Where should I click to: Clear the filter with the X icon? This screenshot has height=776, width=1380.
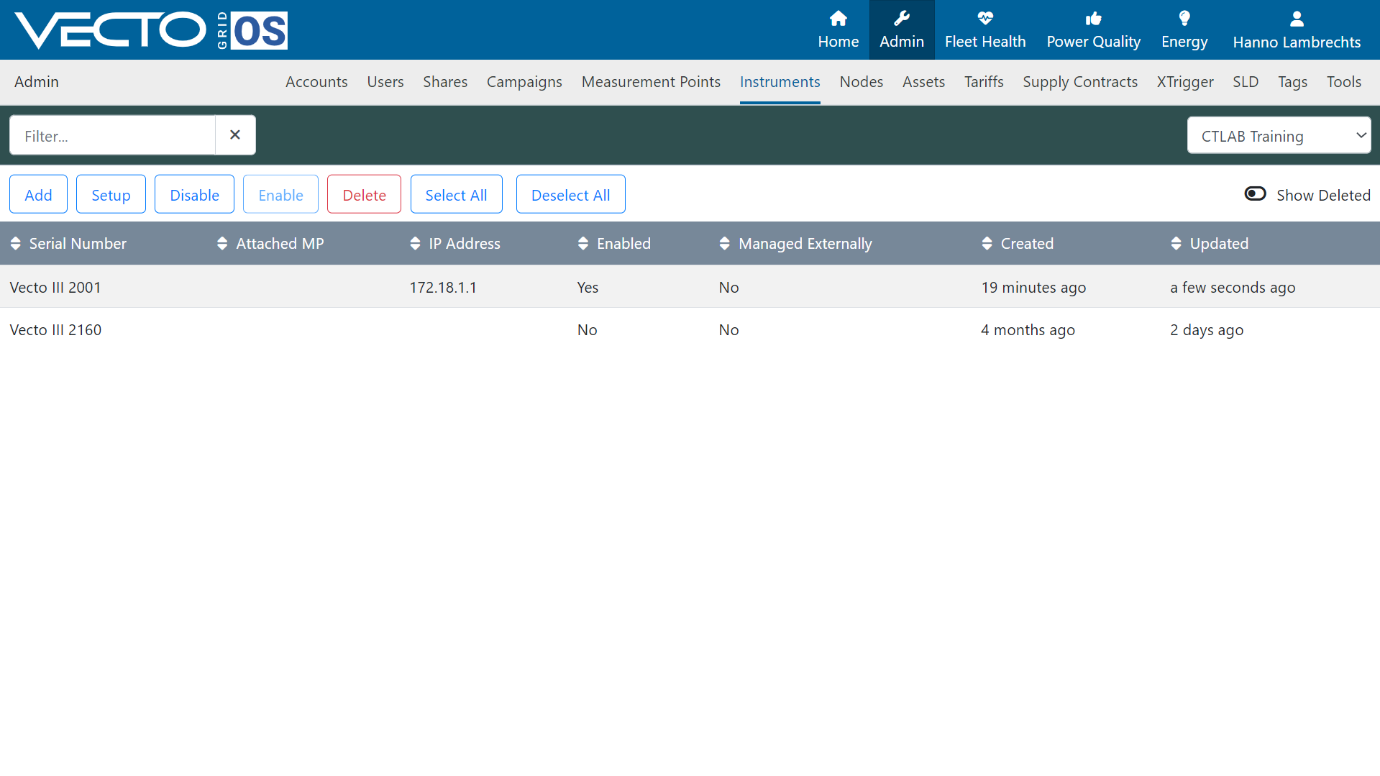click(235, 135)
